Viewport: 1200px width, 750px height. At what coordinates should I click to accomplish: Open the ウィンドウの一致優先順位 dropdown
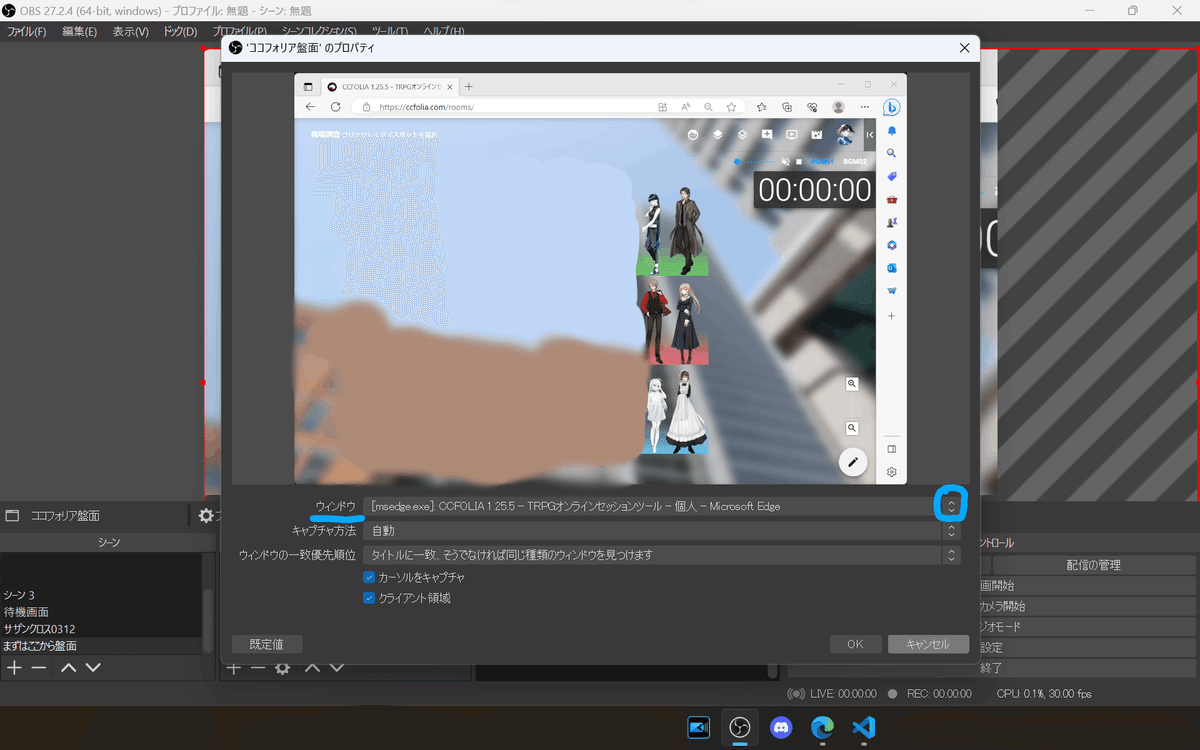[661, 555]
